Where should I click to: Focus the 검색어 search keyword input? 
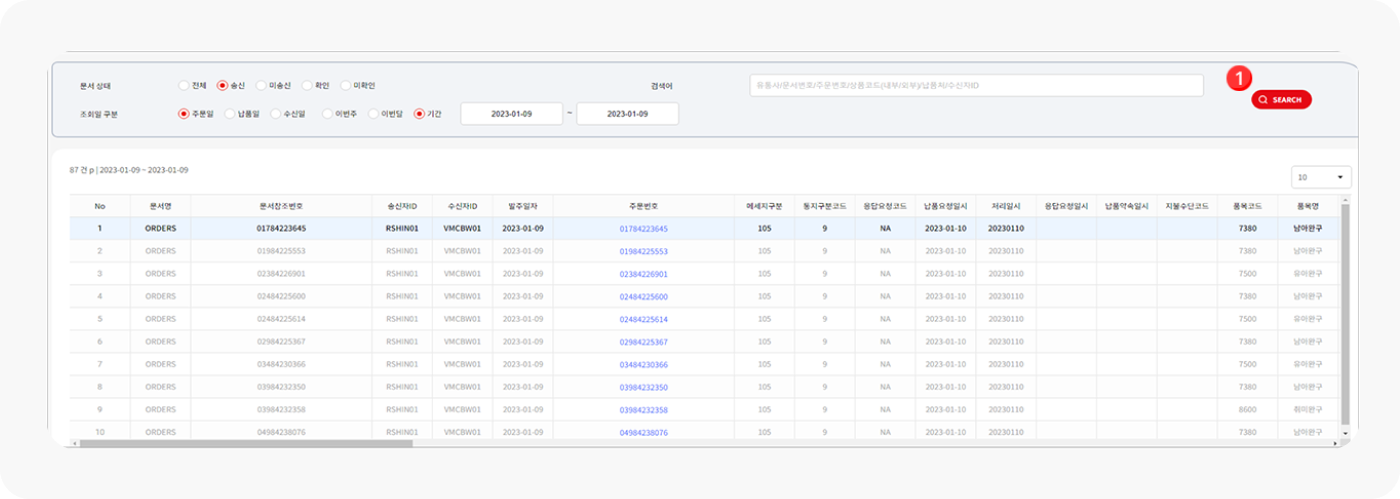click(x=975, y=86)
